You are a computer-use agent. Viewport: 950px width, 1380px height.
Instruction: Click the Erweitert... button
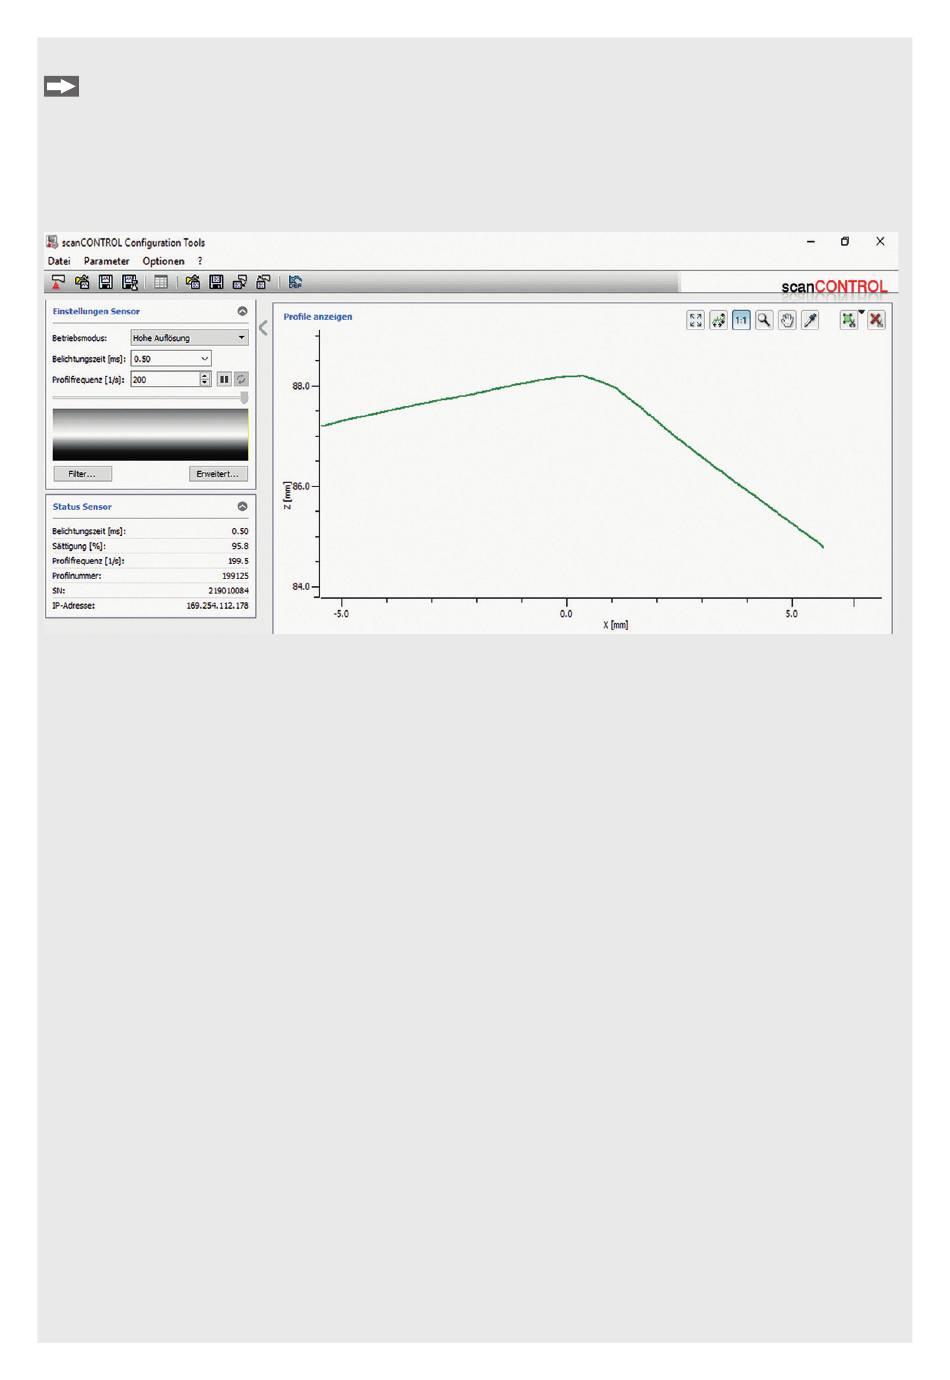[x=218, y=474]
